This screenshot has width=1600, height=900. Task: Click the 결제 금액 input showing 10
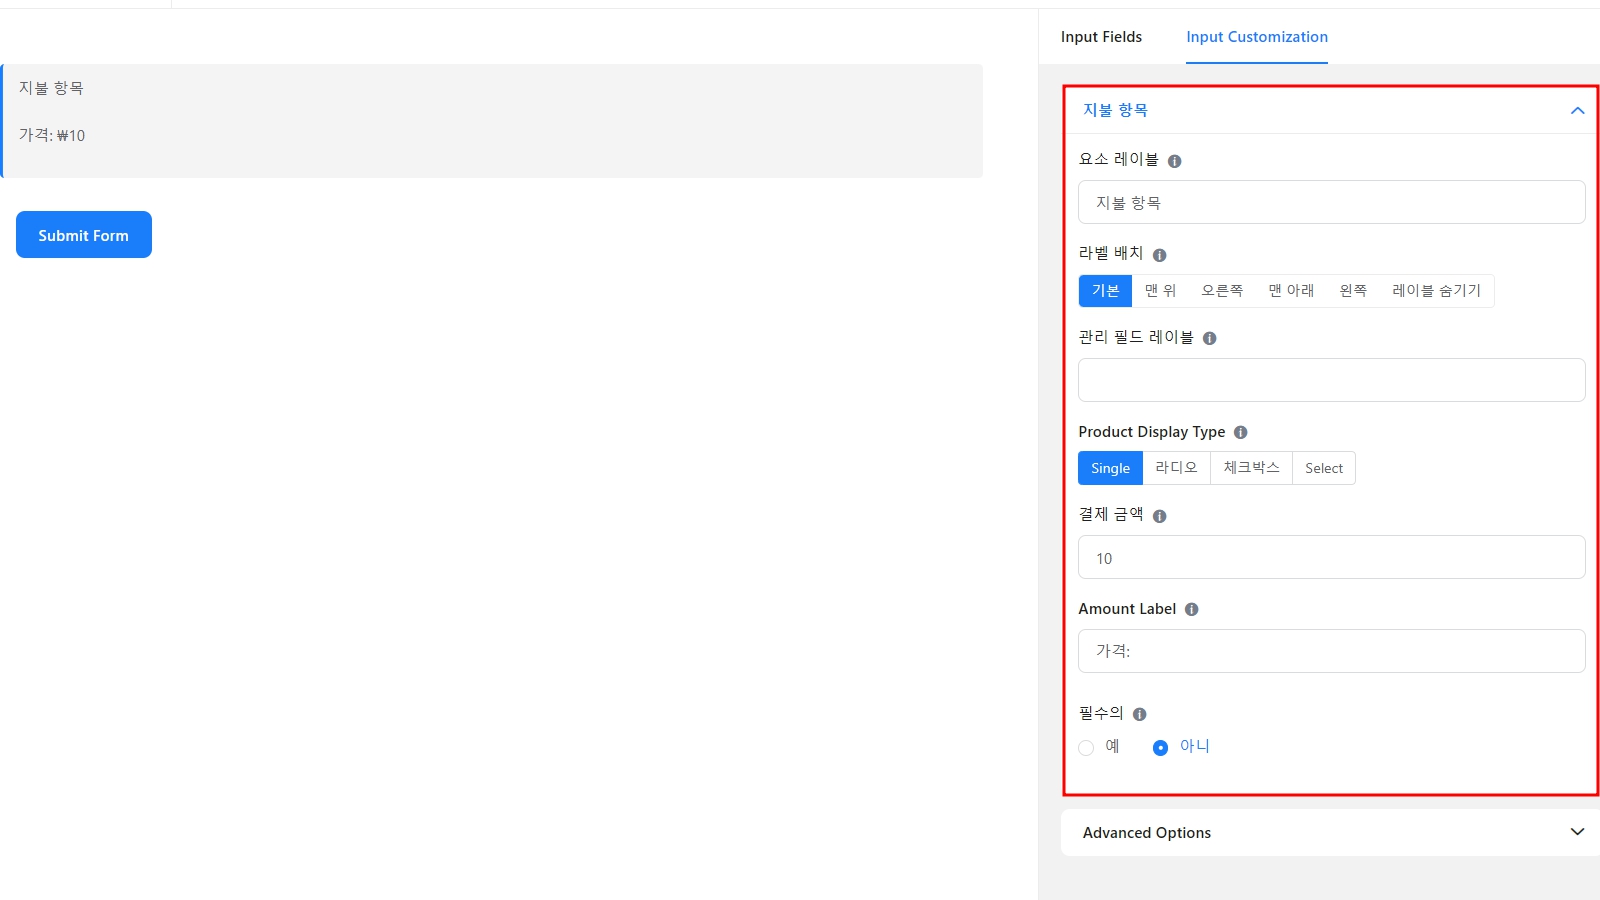1331,557
